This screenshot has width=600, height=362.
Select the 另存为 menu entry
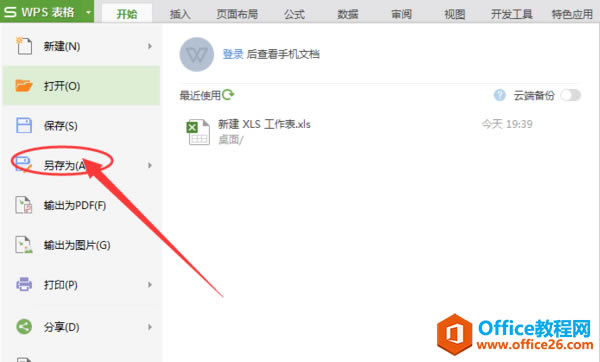pos(81,165)
